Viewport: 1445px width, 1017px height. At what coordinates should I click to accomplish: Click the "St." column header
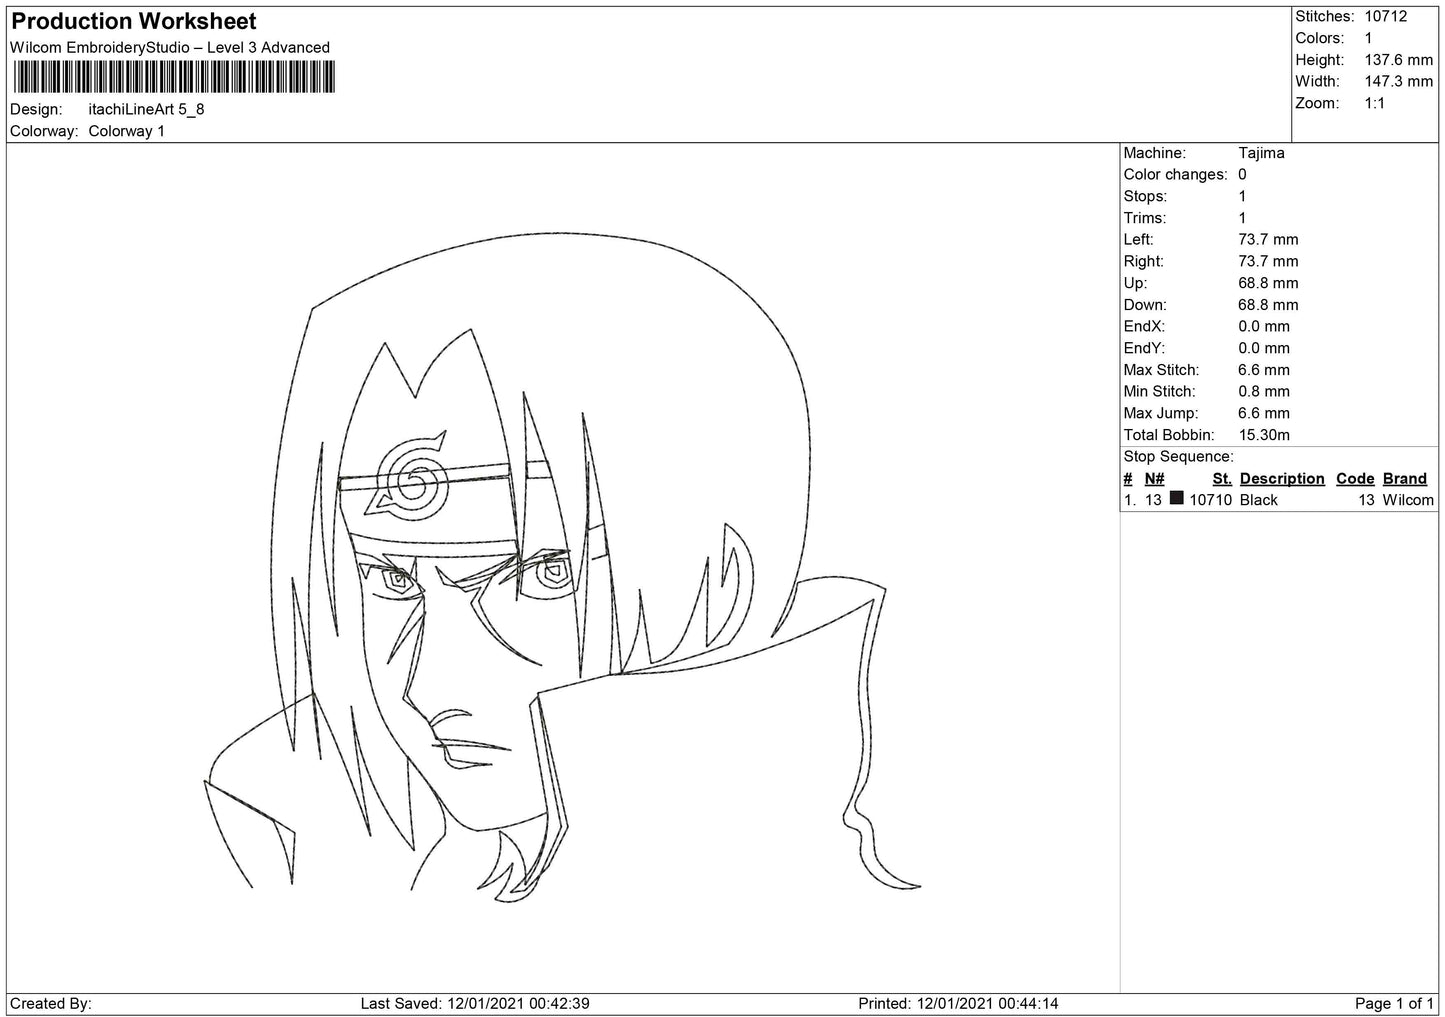tap(1222, 479)
